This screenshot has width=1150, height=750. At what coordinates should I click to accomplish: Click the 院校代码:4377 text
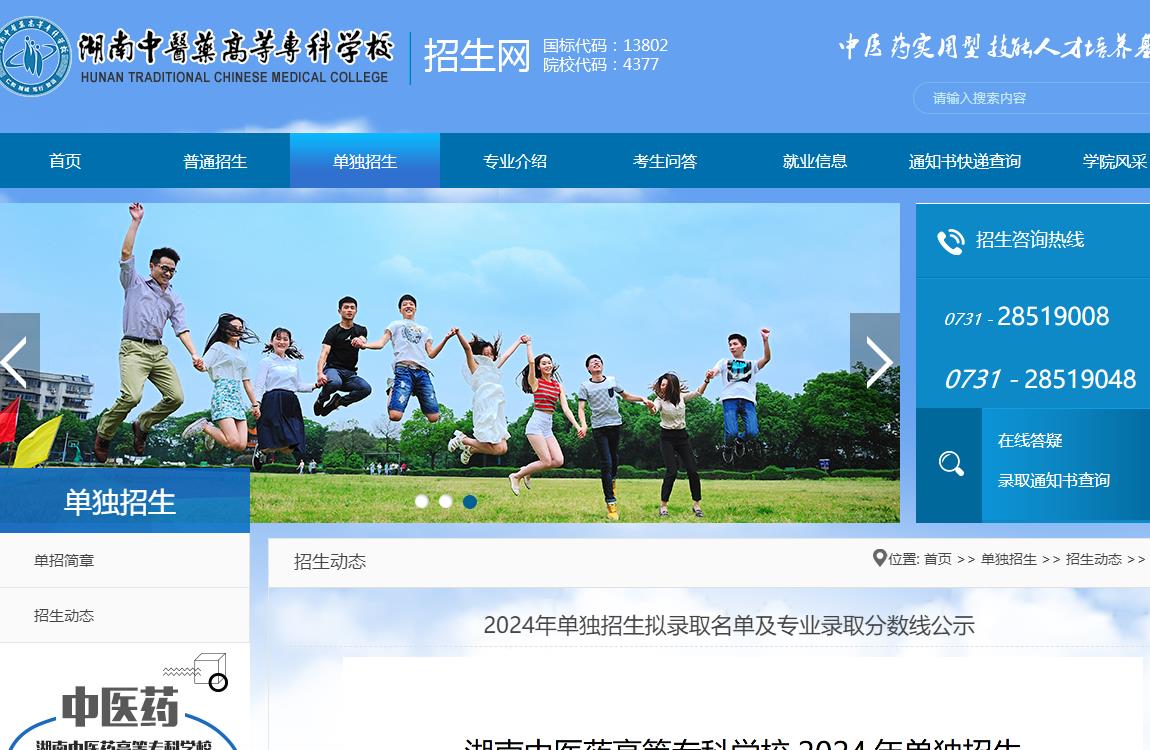[601, 65]
